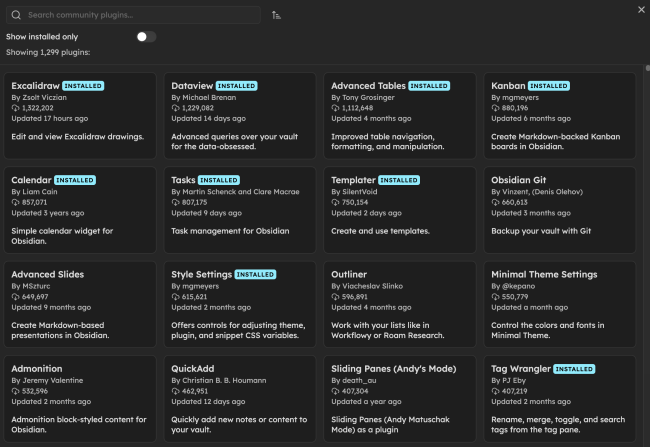Click download icon next to 750,154

[335, 202]
